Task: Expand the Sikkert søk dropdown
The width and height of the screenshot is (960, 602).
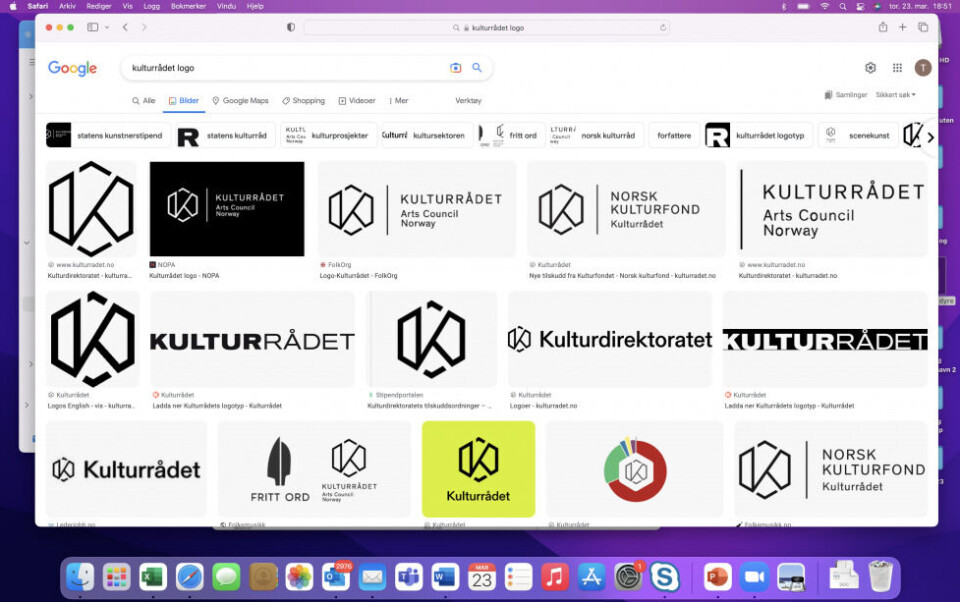Action: (896, 95)
